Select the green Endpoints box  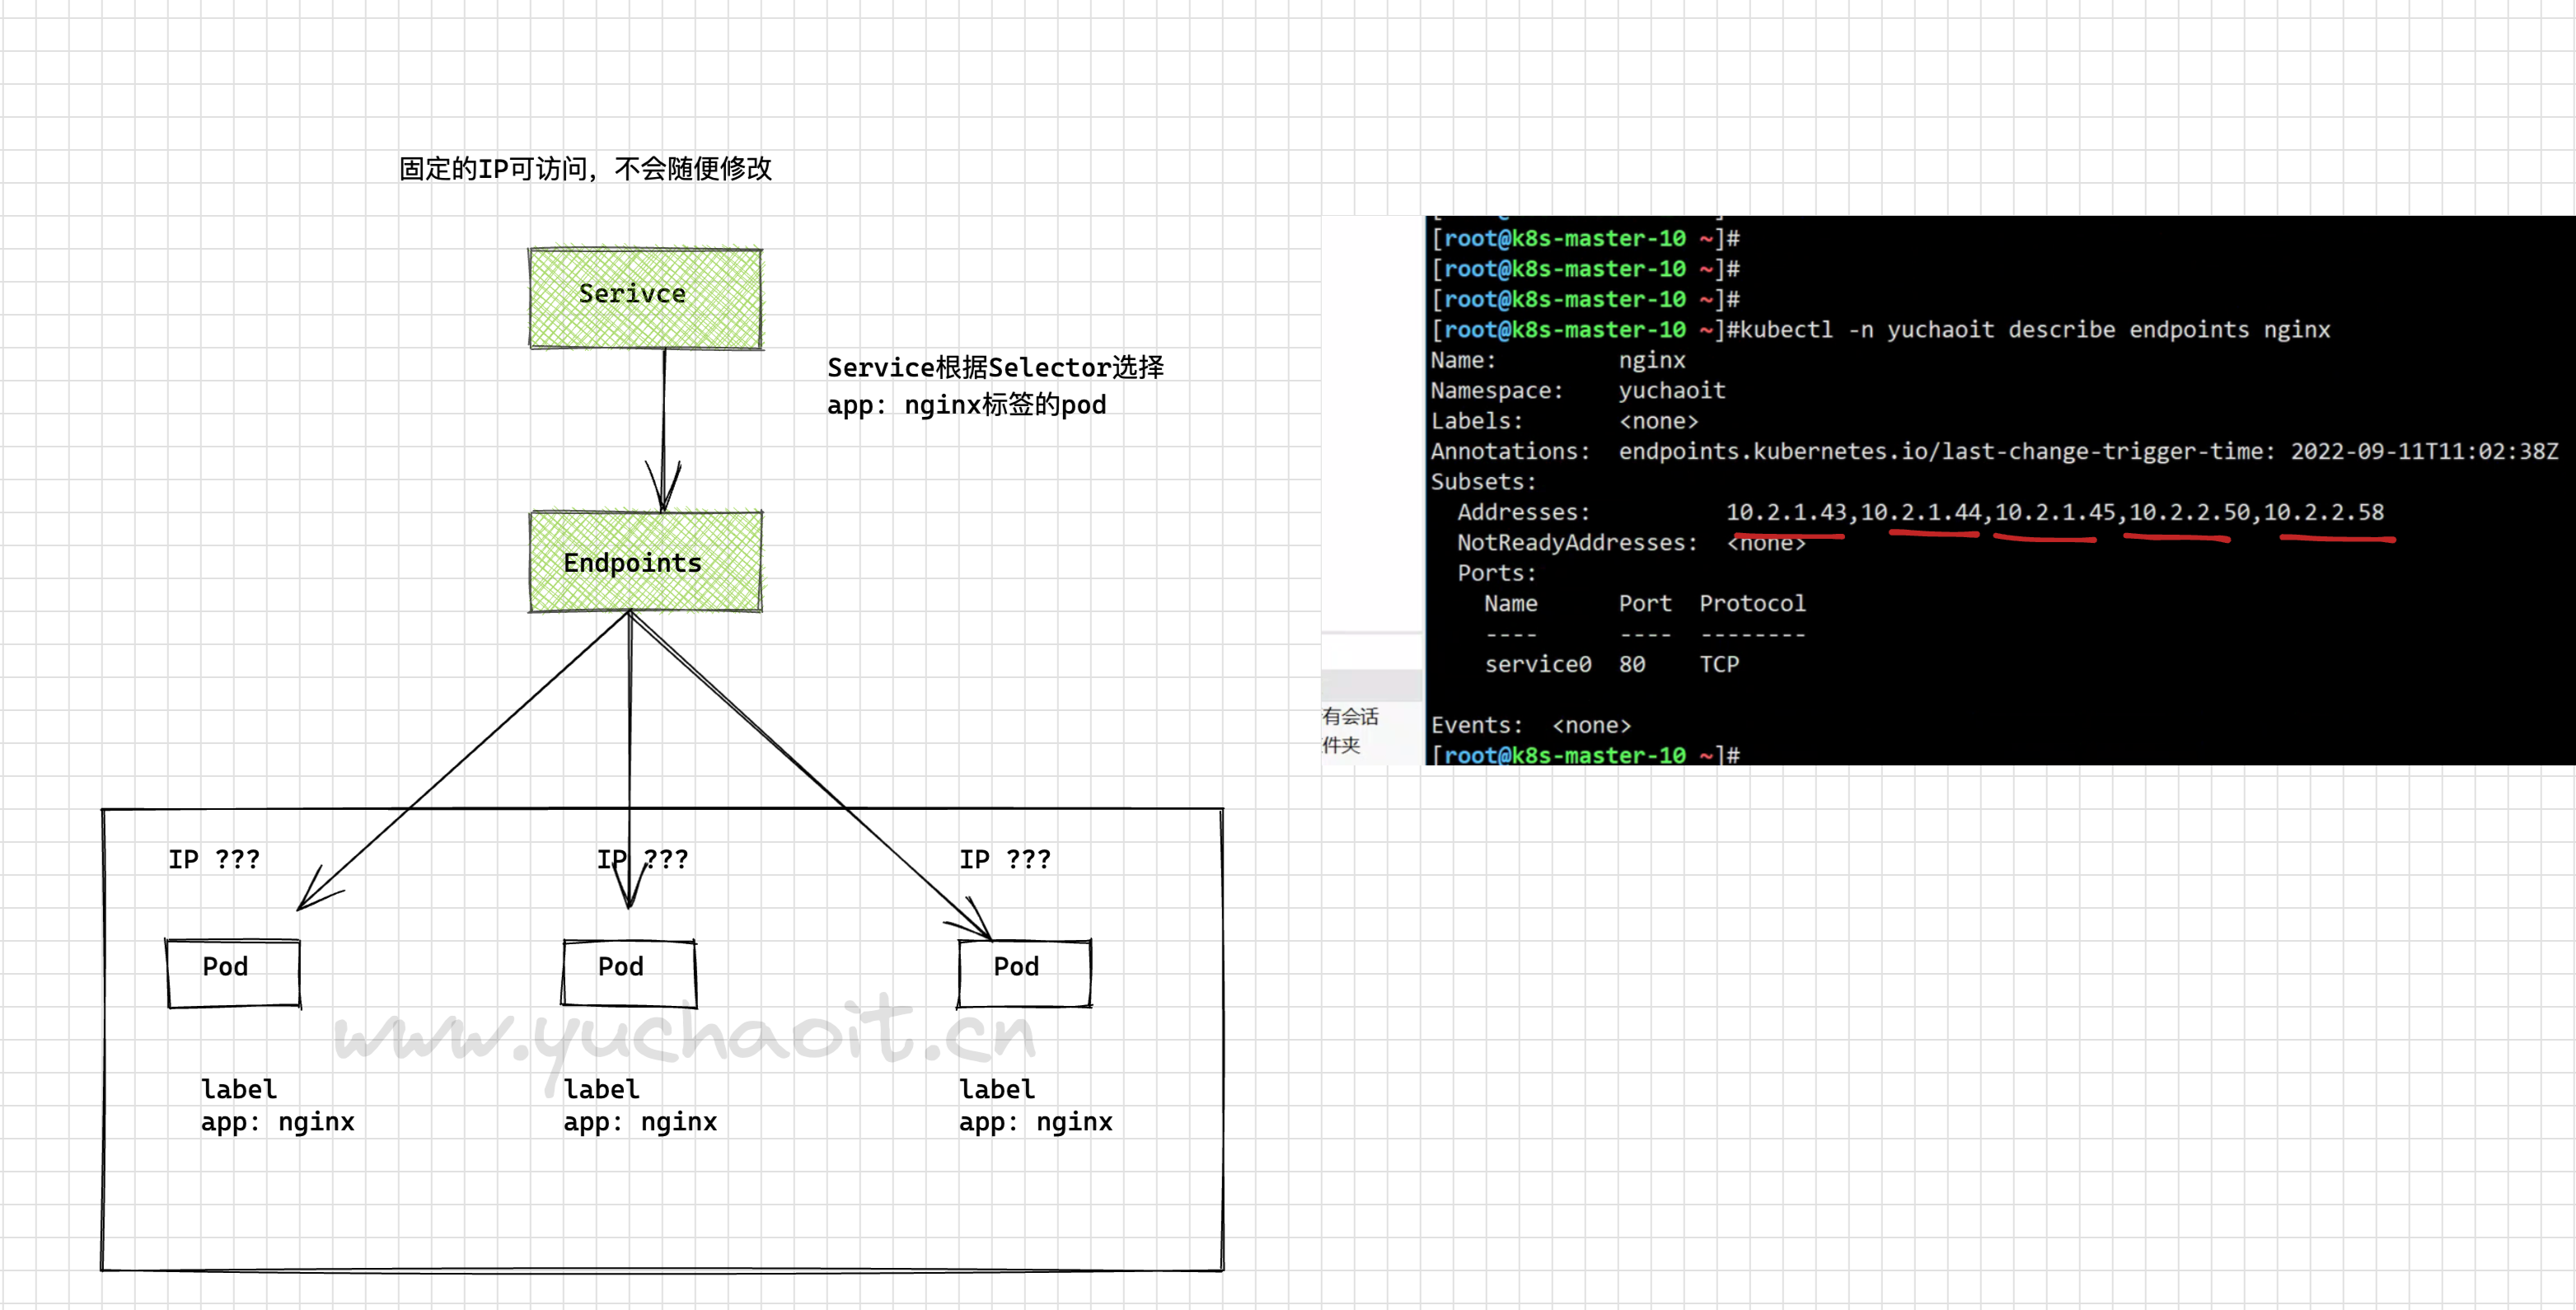tap(645, 561)
